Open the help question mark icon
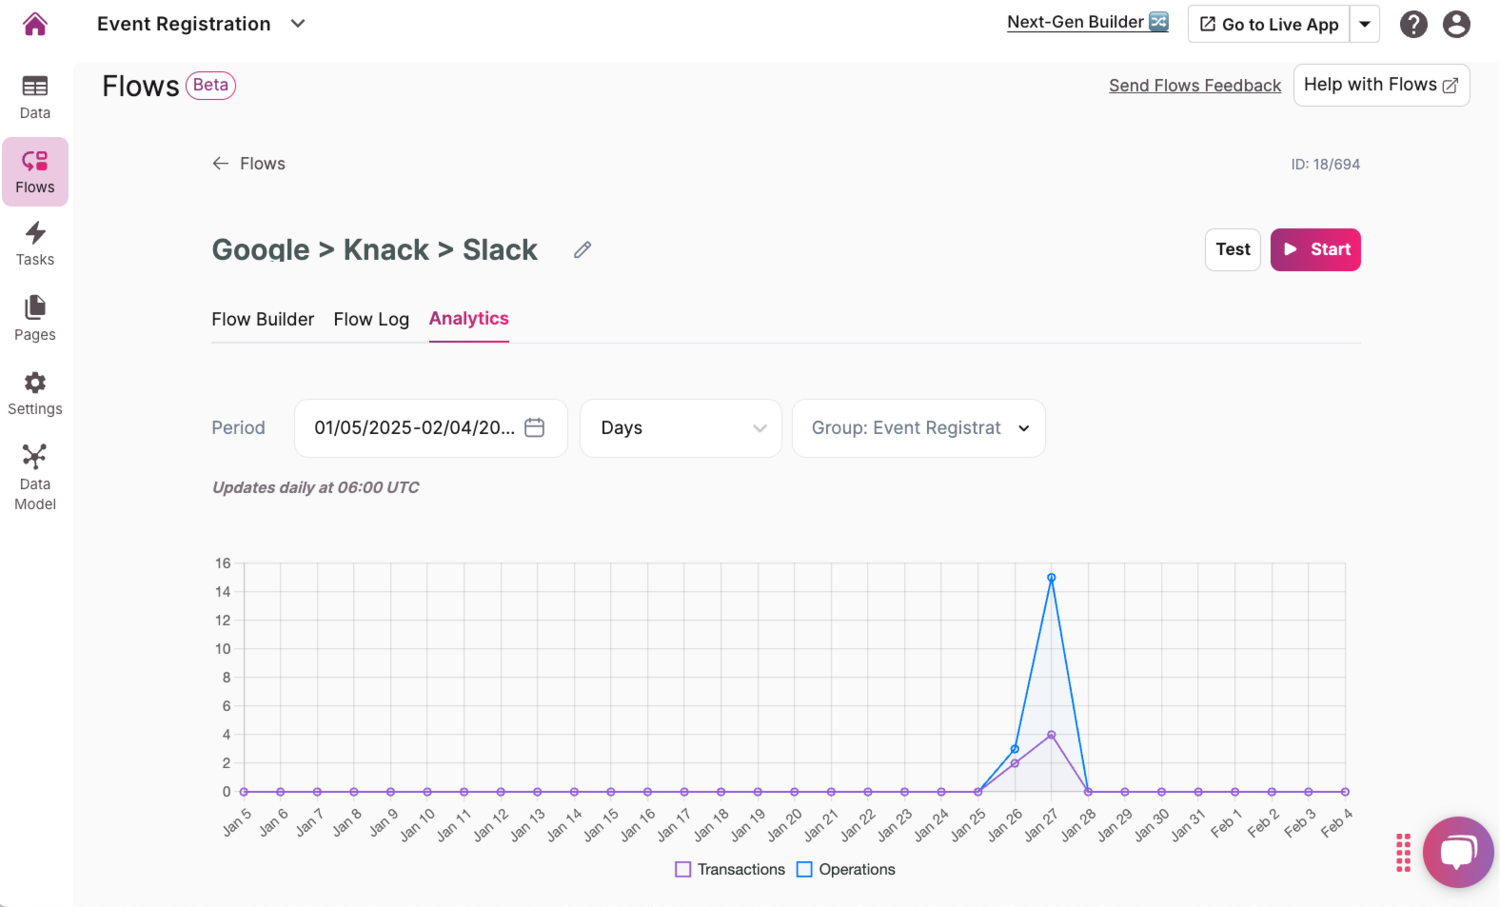This screenshot has height=907, width=1500. (x=1413, y=24)
